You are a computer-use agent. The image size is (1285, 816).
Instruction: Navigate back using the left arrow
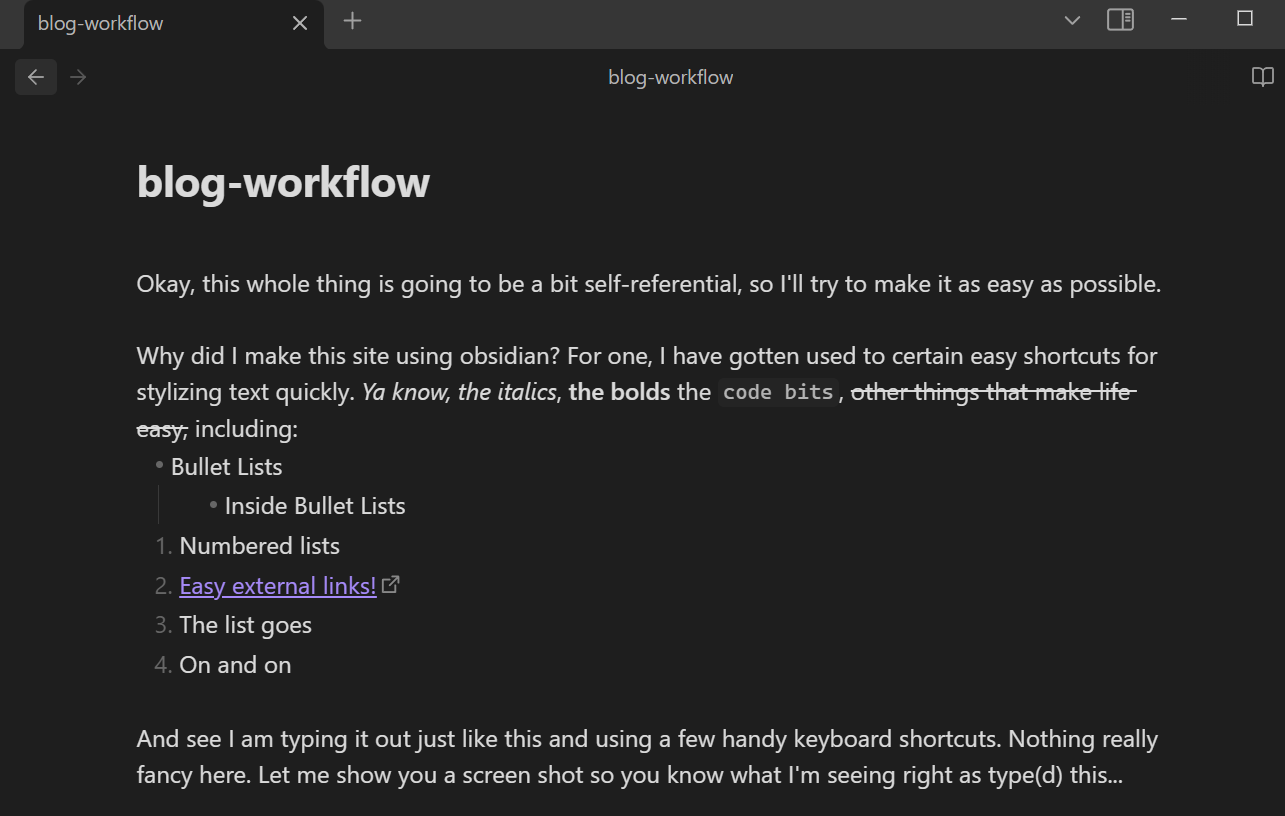[x=36, y=77]
